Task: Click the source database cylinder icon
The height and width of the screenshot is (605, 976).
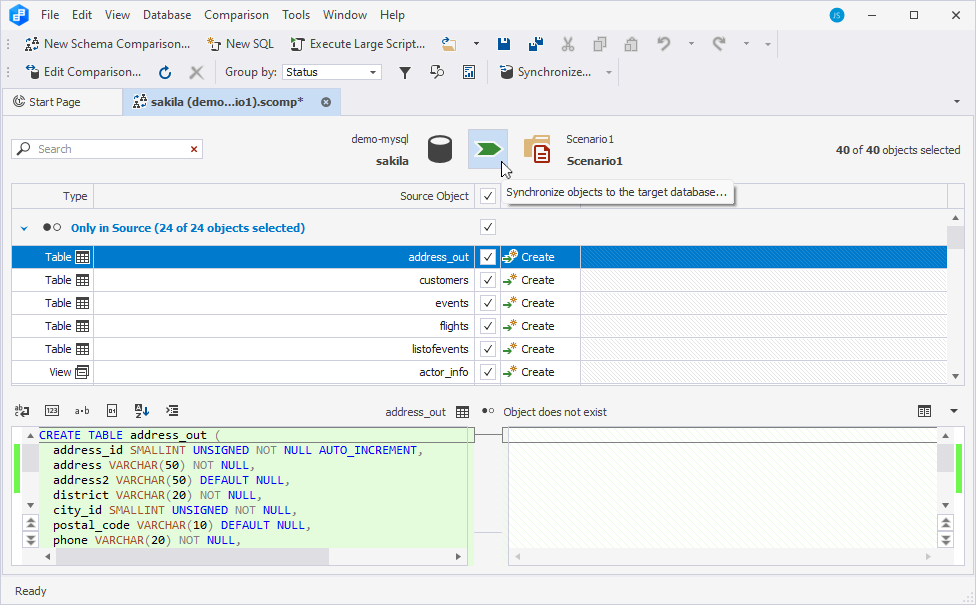Action: point(440,149)
